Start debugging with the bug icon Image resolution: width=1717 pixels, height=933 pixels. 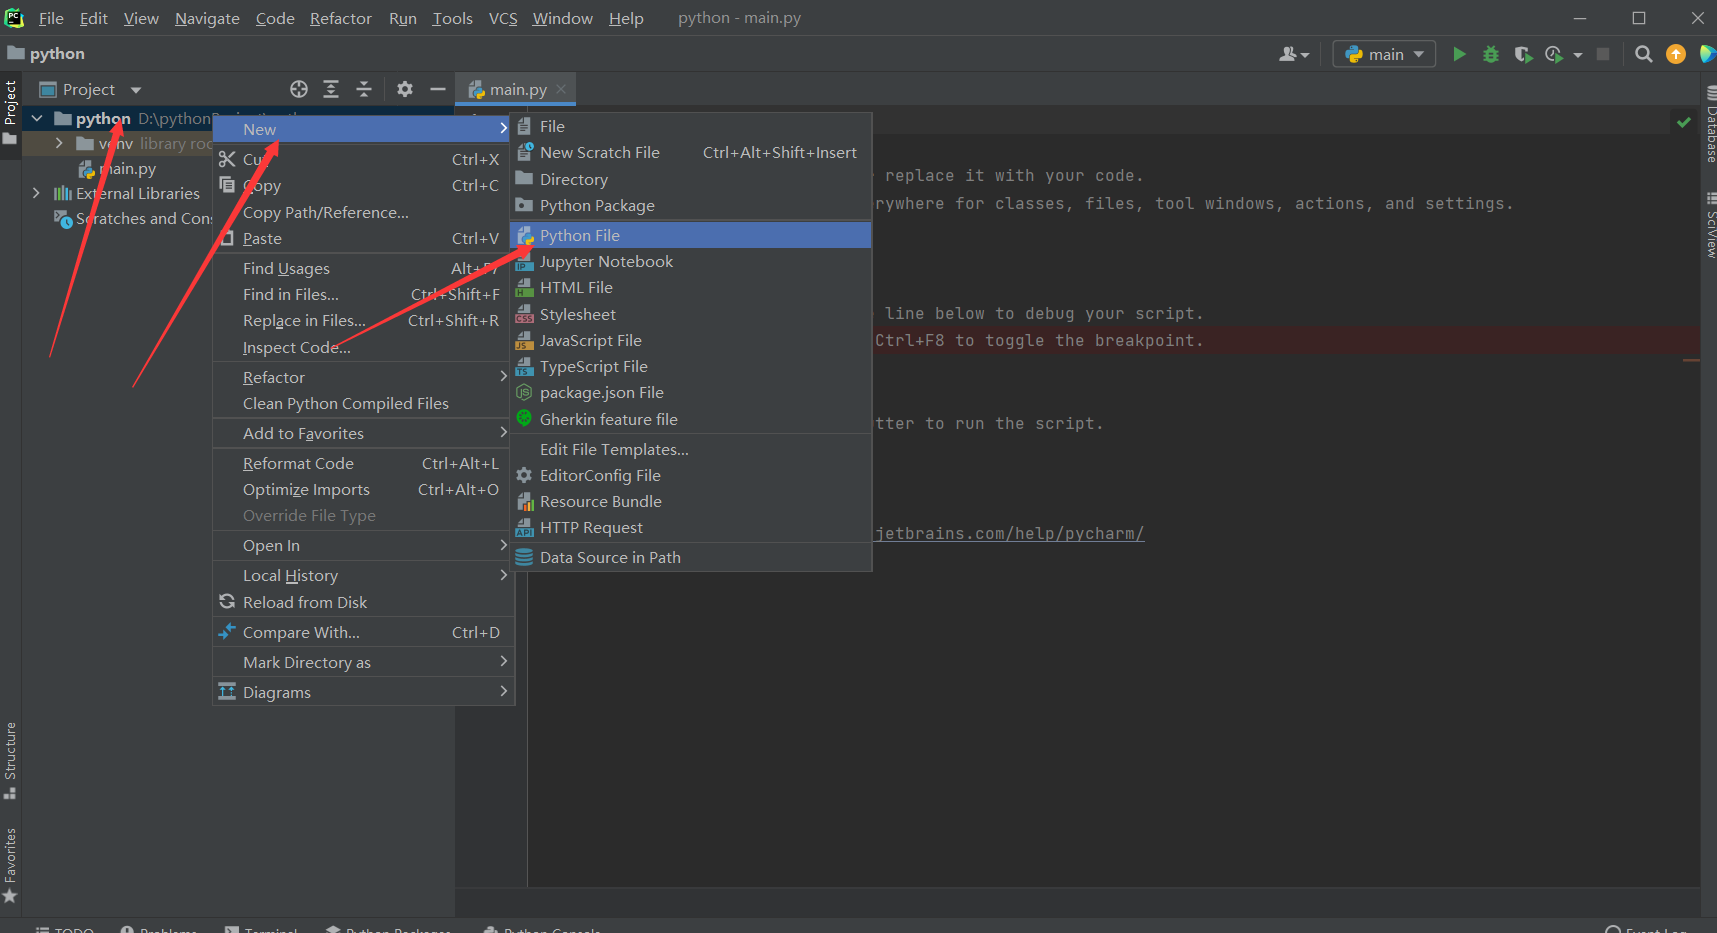coord(1491,54)
